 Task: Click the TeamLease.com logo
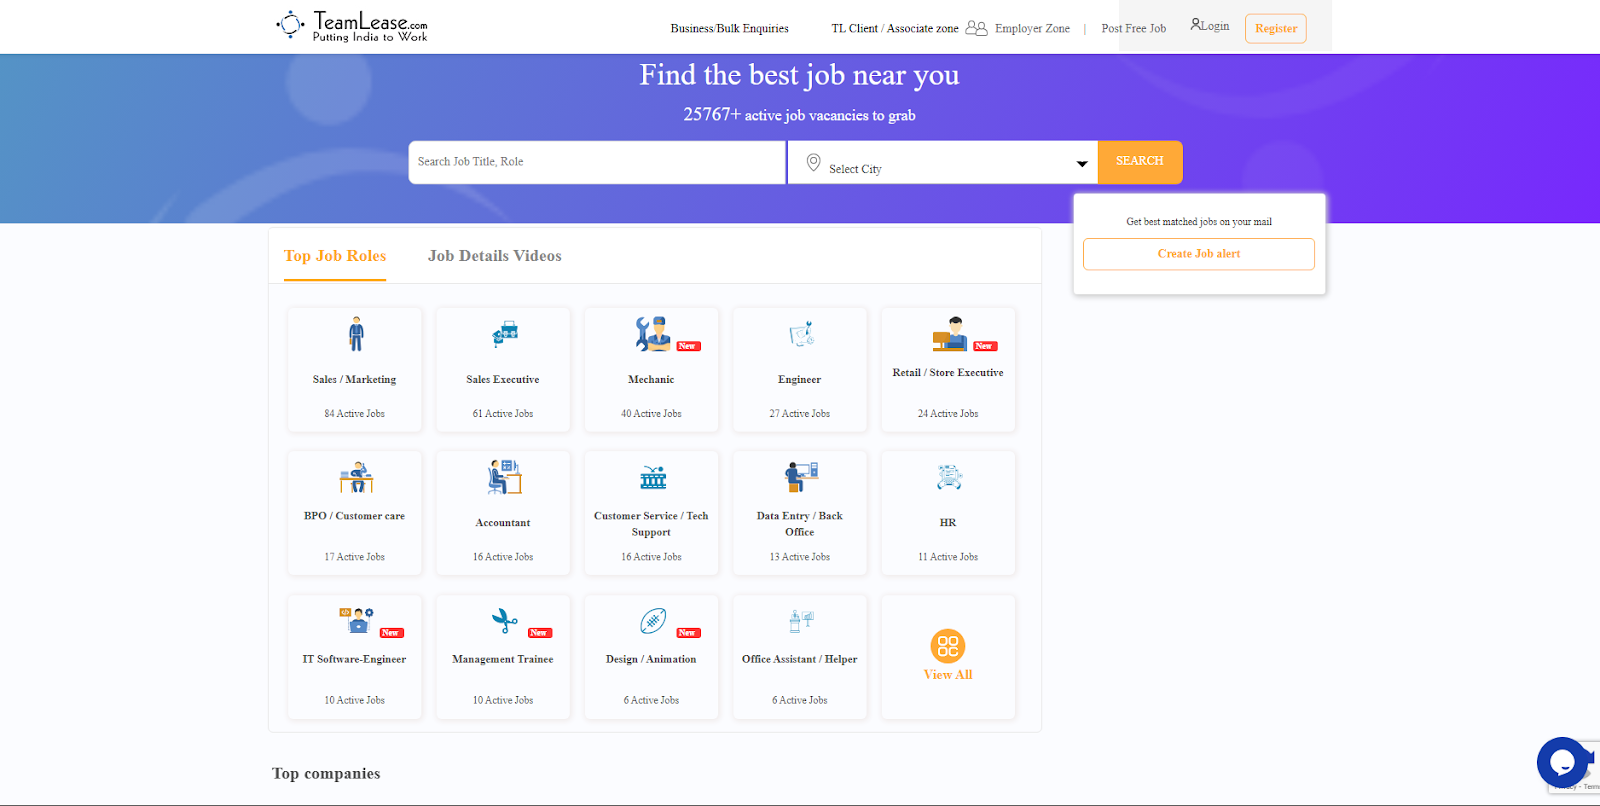coord(352,26)
